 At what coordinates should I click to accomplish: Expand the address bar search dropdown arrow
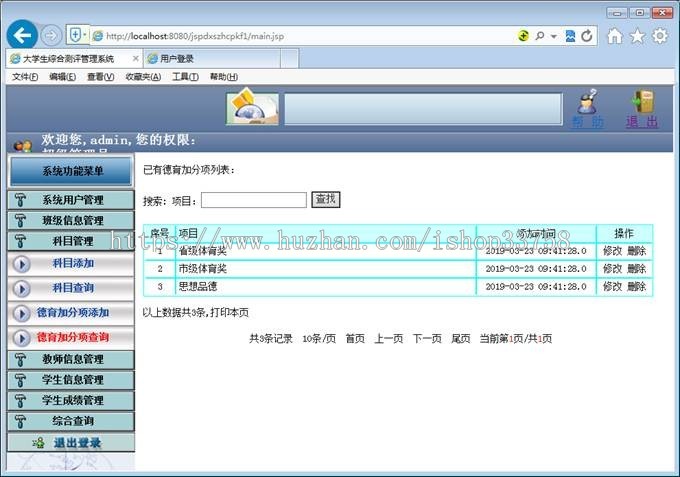coord(554,36)
